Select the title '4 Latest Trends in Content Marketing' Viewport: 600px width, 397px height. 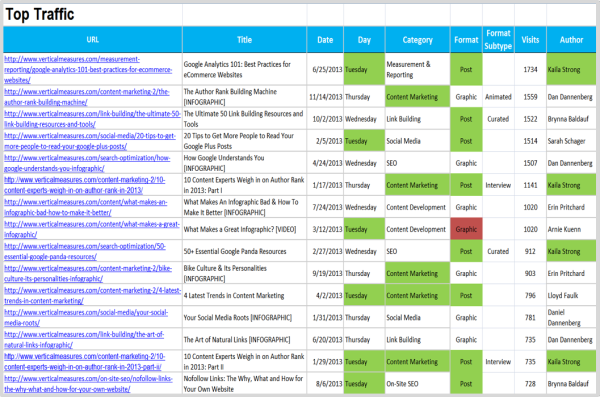click(245, 296)
